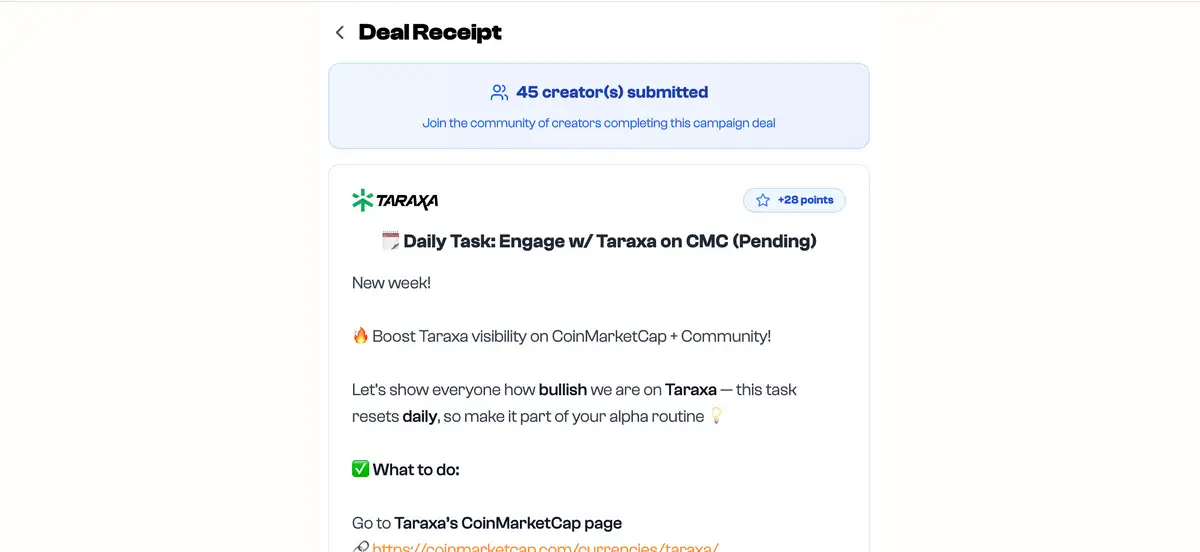1200x552 pixels.
Task: Click the bold Taraxa's CoinMarketCap page text
Action: [508, 523]
